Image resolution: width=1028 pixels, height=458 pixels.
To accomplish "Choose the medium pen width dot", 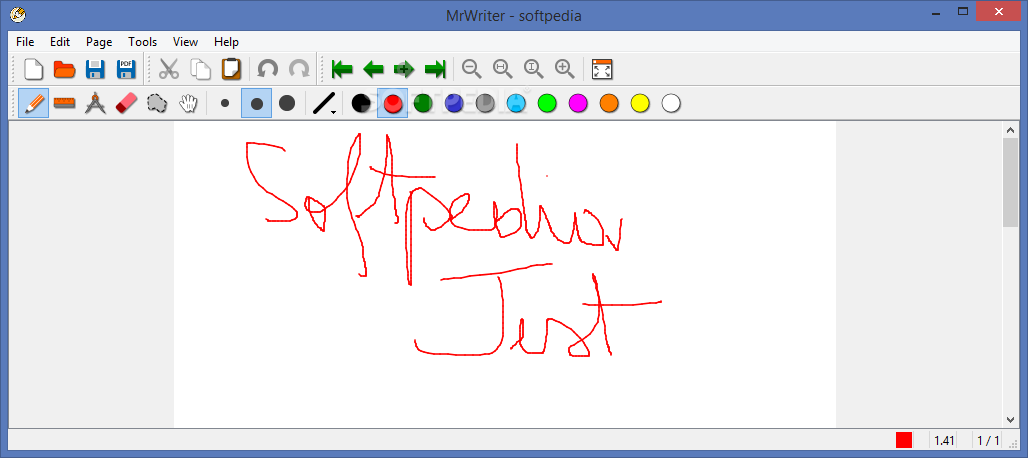I will 256,103.
